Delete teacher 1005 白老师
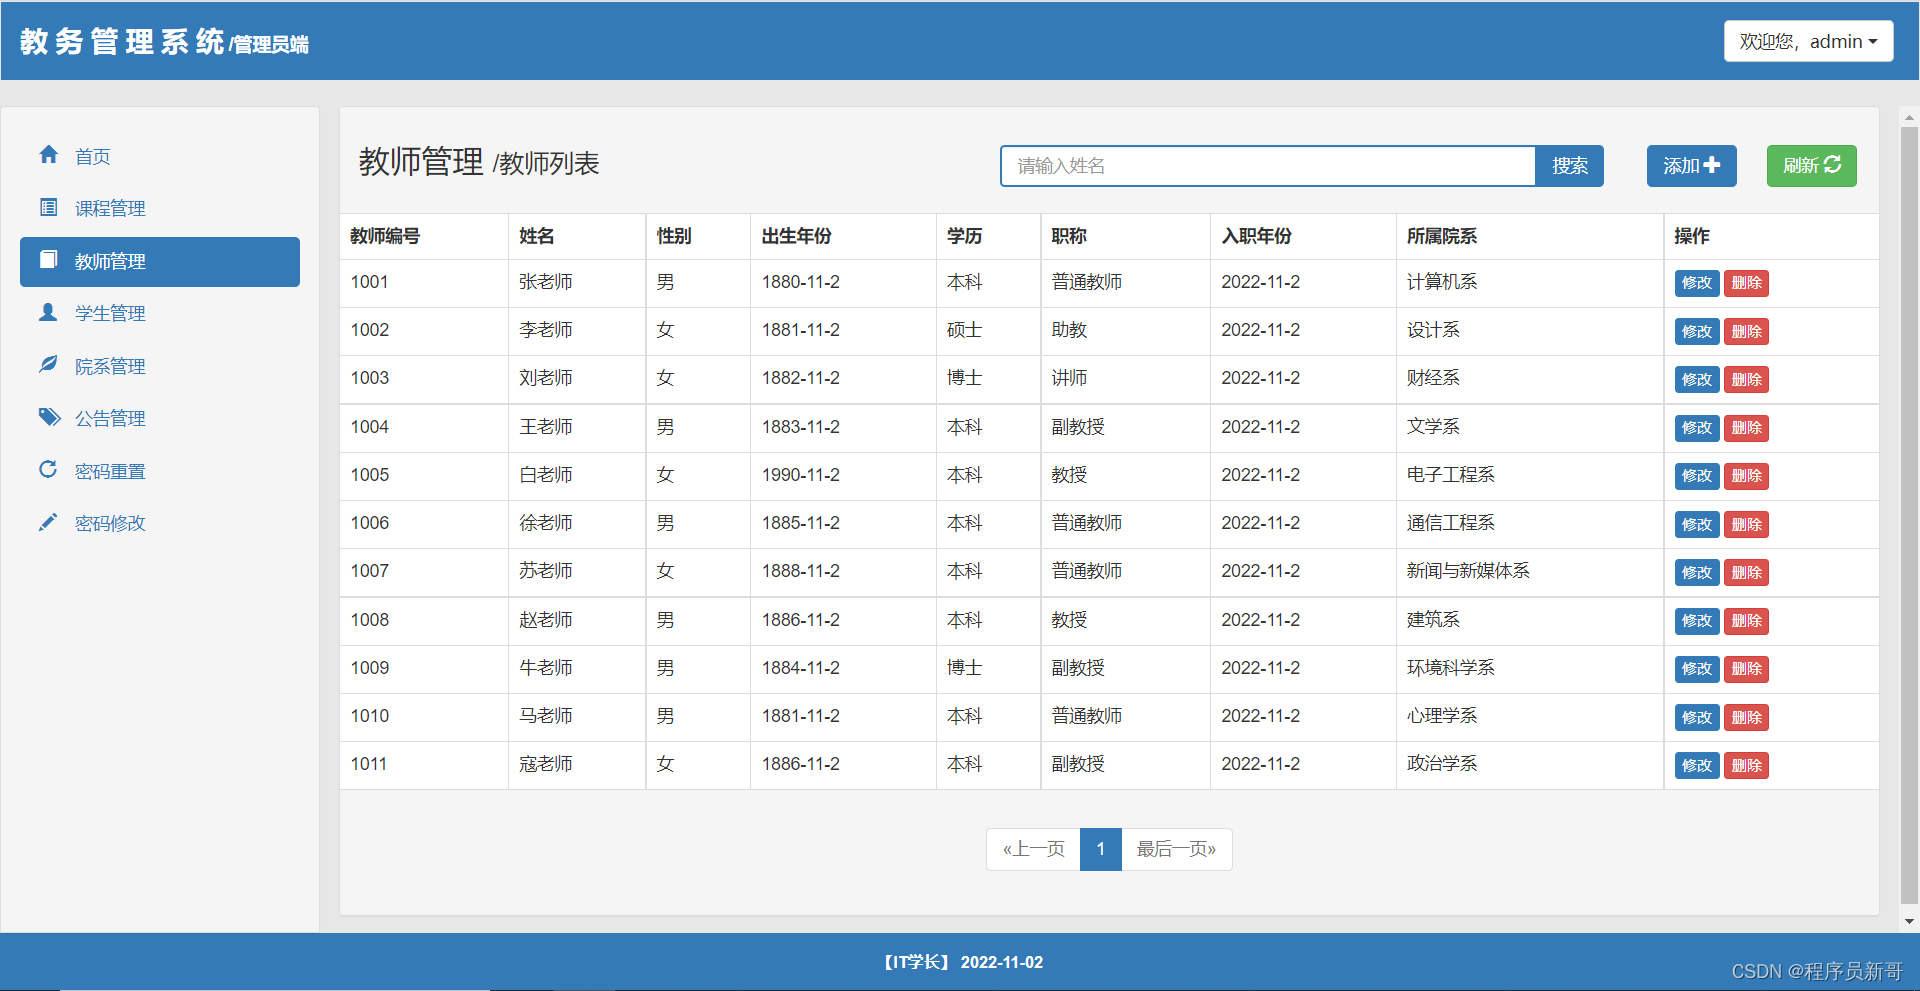Viewport: 1920px width, 991px height. [1746, 476]
